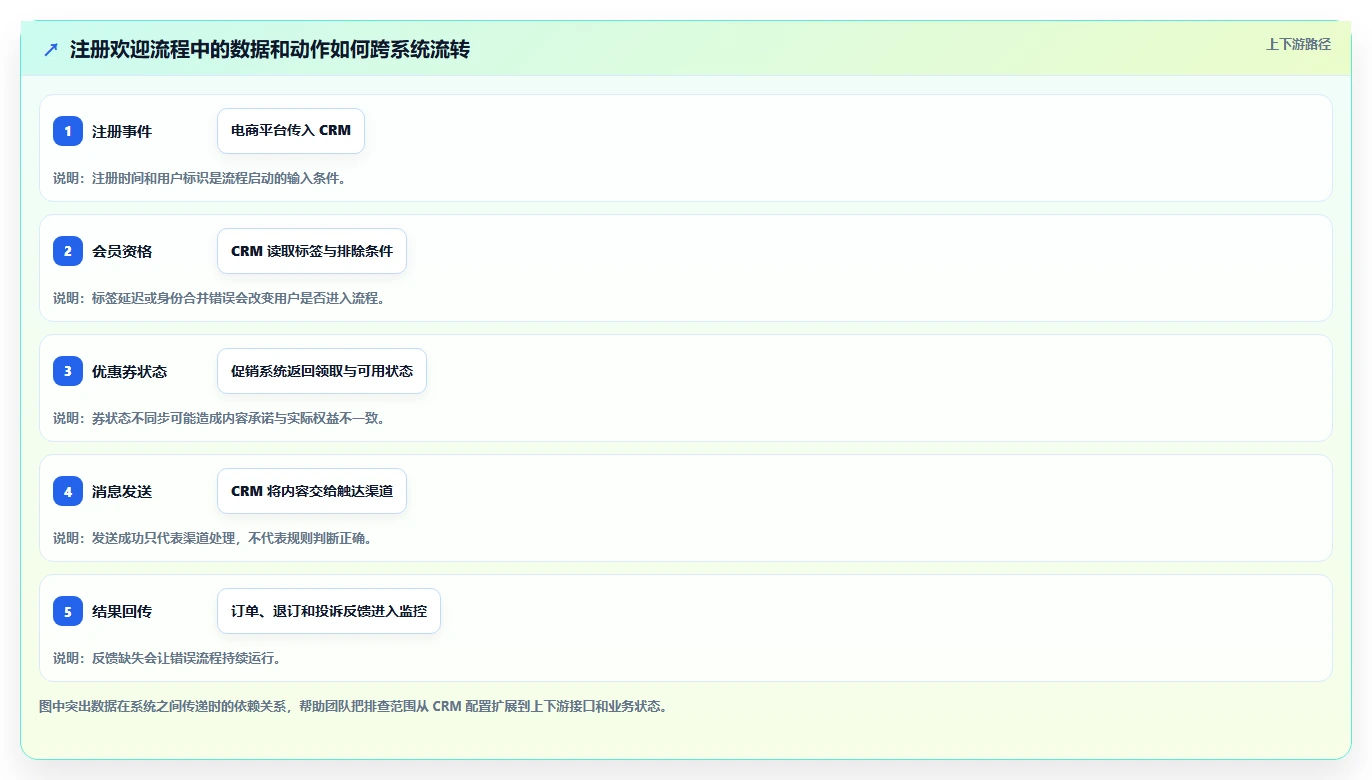Click the arrow icon beside the main title
The width and height of the screenshot is (1372, 780).
(x=51, y=49)
